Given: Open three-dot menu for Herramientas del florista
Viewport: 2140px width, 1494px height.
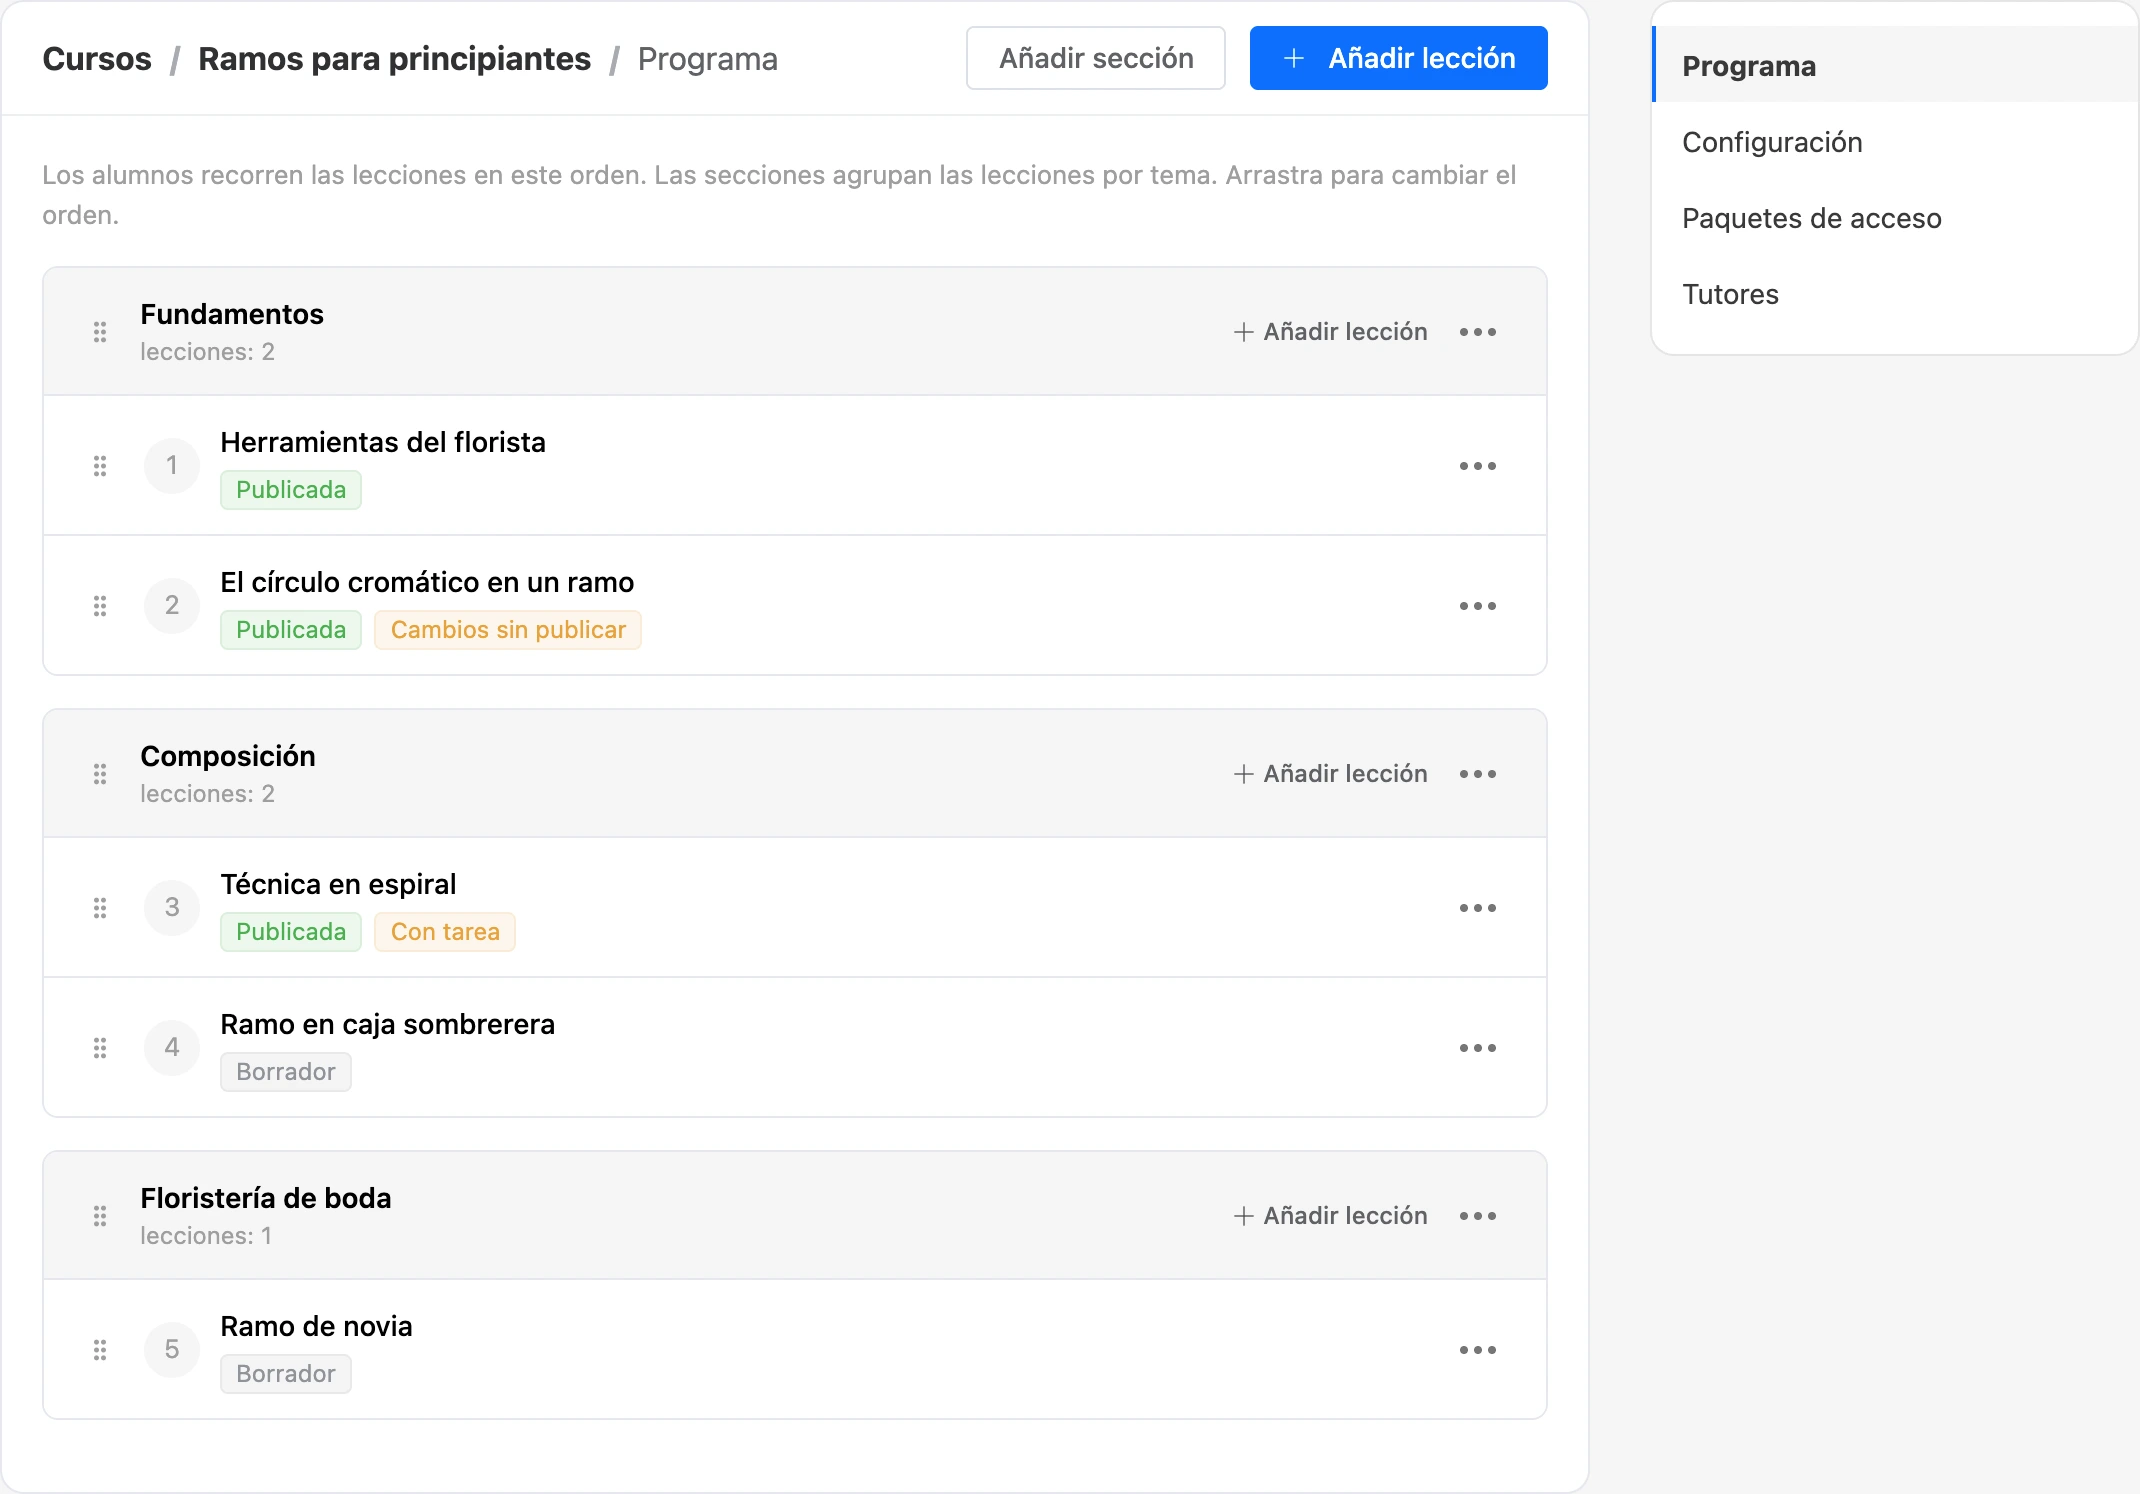Looking at the screenshot, I should coord(1477,466).
